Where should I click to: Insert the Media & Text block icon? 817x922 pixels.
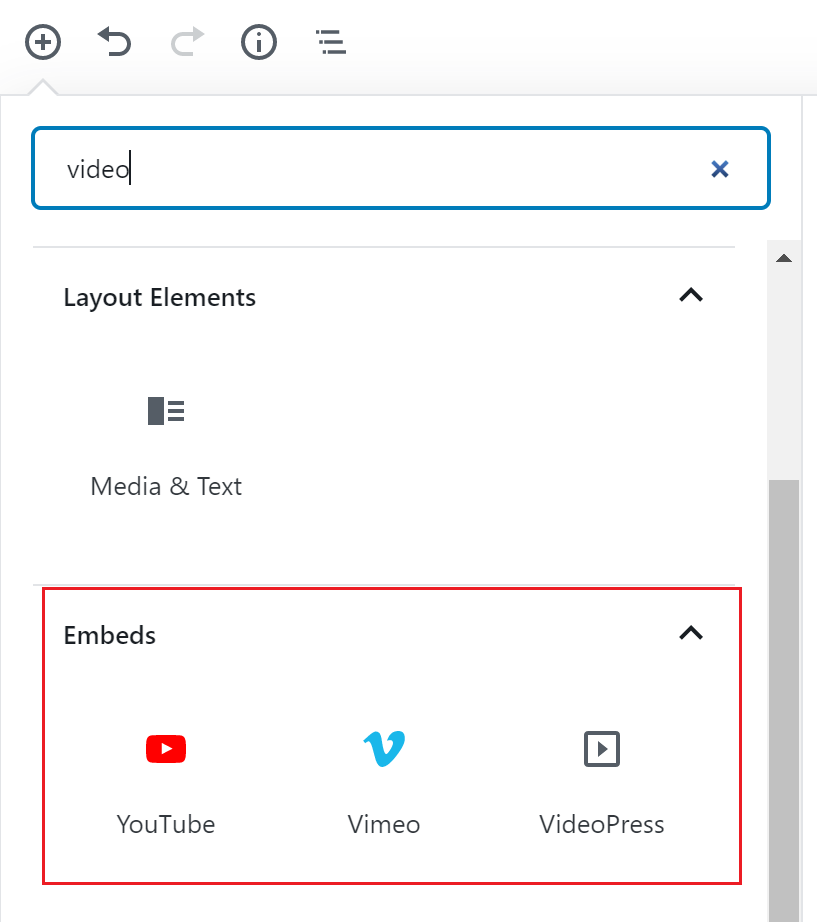pos(166,410)
